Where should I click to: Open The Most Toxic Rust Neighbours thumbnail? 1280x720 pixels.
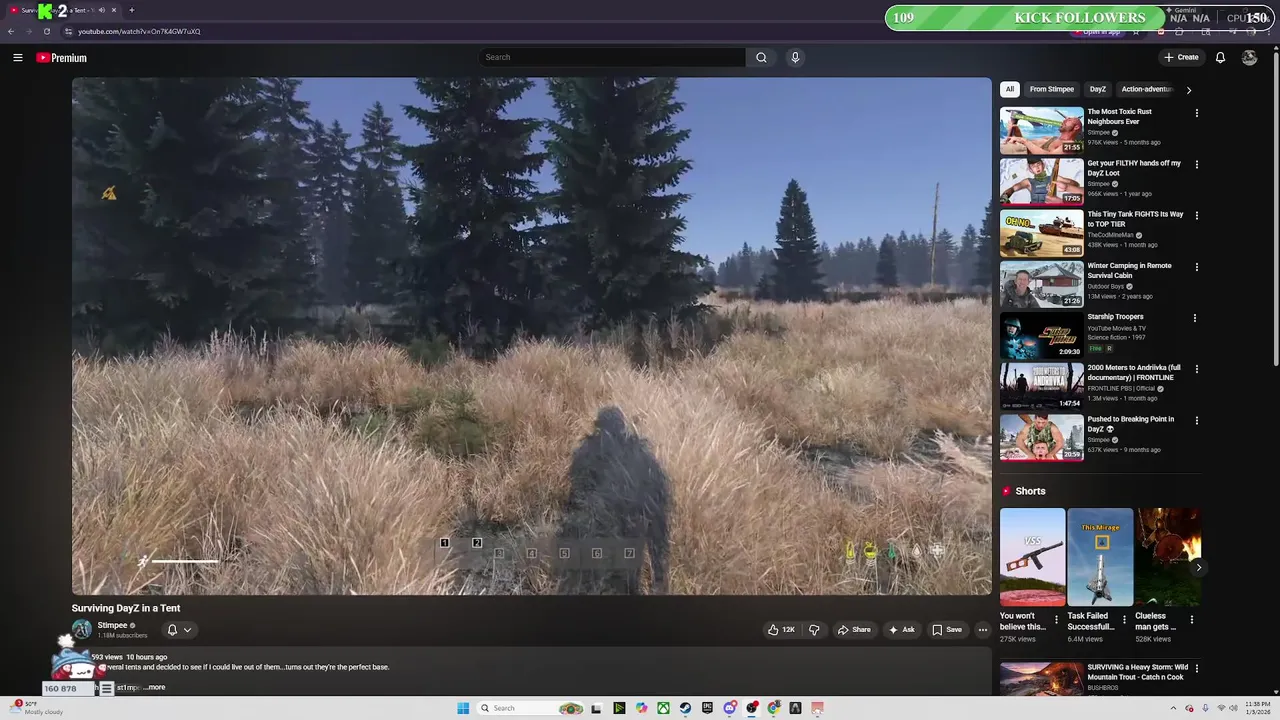[1042, 130]
